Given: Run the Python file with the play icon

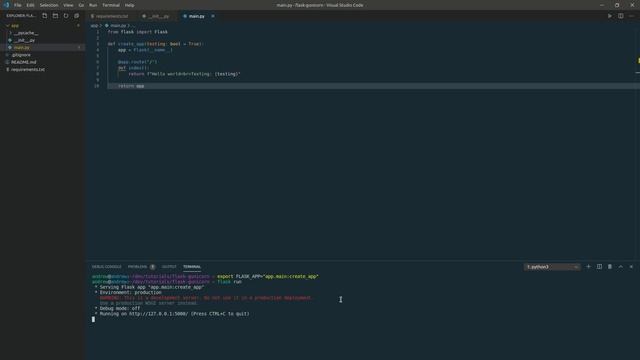Looking at the screenshot, I should click(610, 16).
